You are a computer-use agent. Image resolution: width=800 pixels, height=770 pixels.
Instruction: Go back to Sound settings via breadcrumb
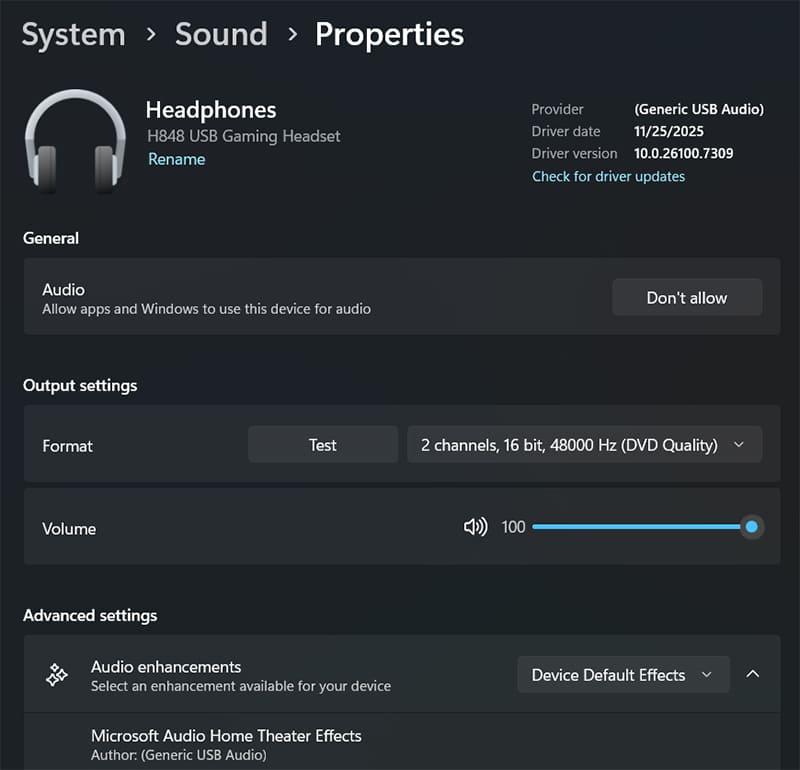221,34
